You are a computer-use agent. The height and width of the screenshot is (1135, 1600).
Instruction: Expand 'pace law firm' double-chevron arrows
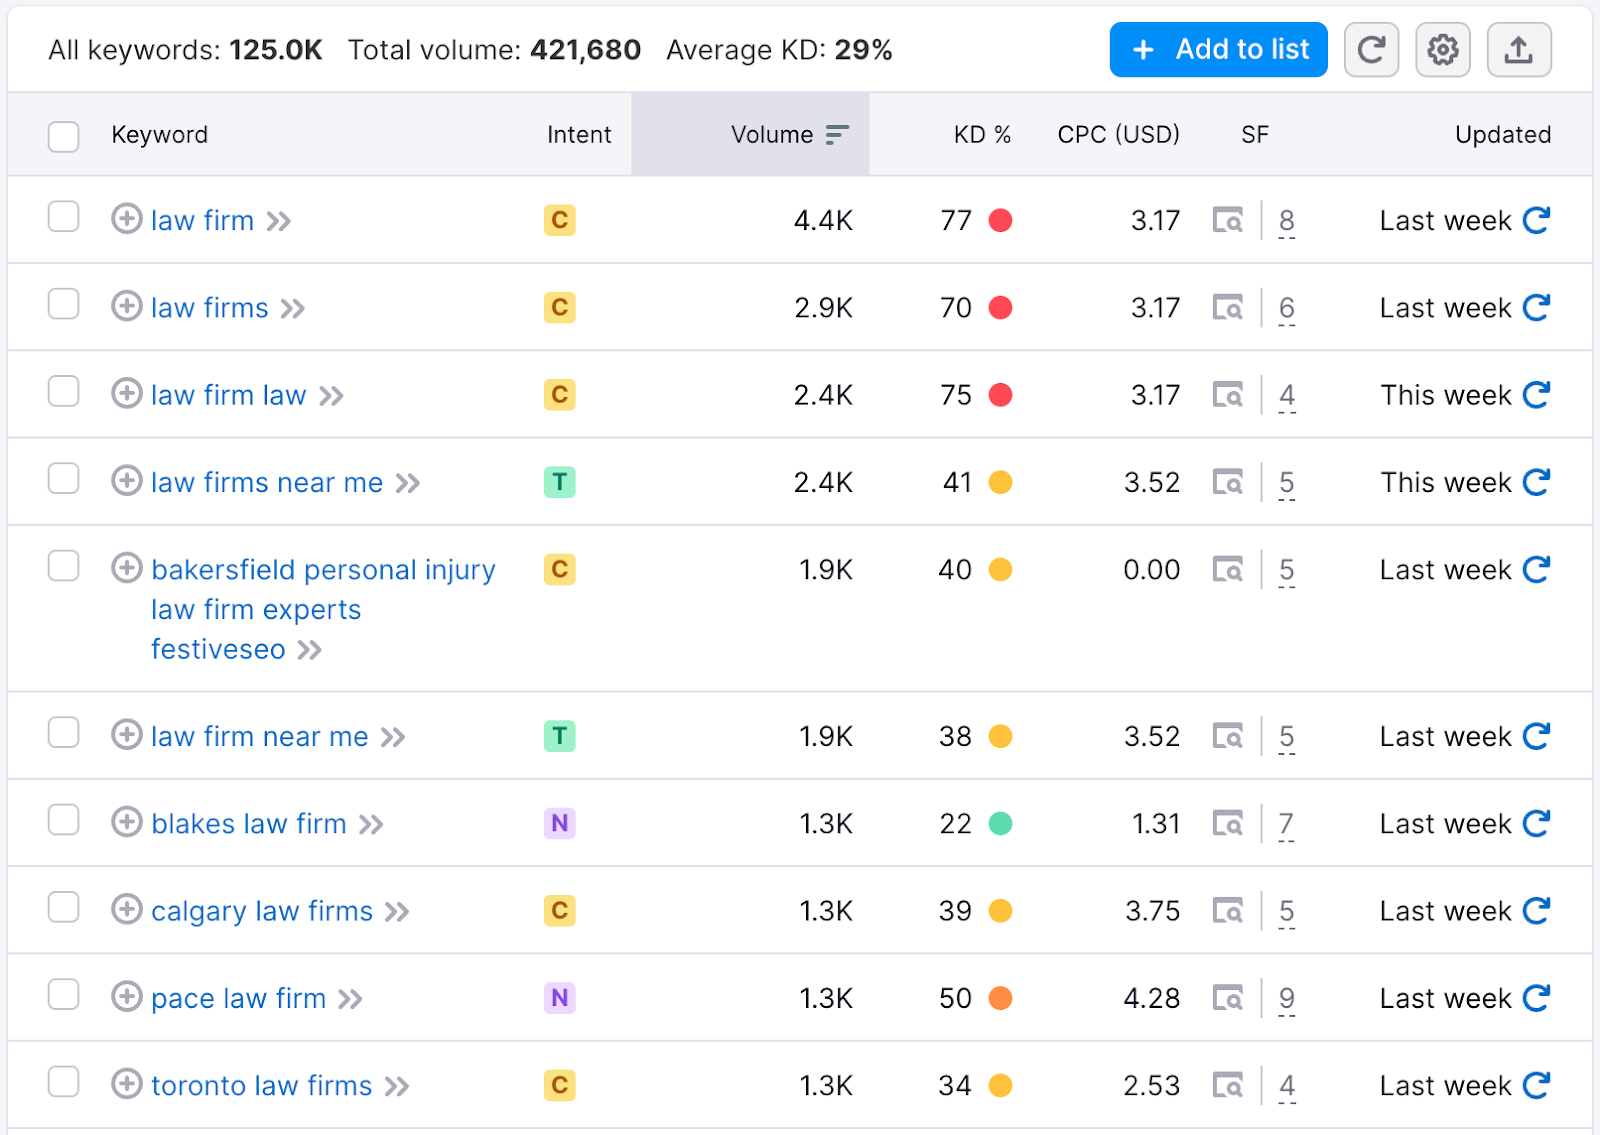click(350, 1000)
